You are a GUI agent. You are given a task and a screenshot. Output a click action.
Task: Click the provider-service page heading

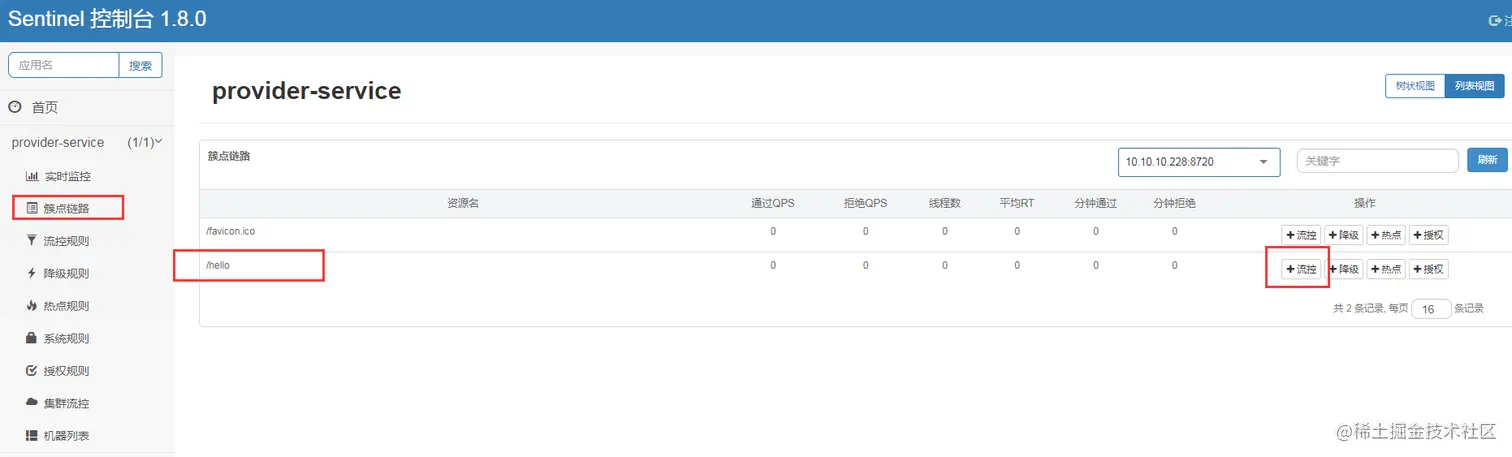coord(306,91)
